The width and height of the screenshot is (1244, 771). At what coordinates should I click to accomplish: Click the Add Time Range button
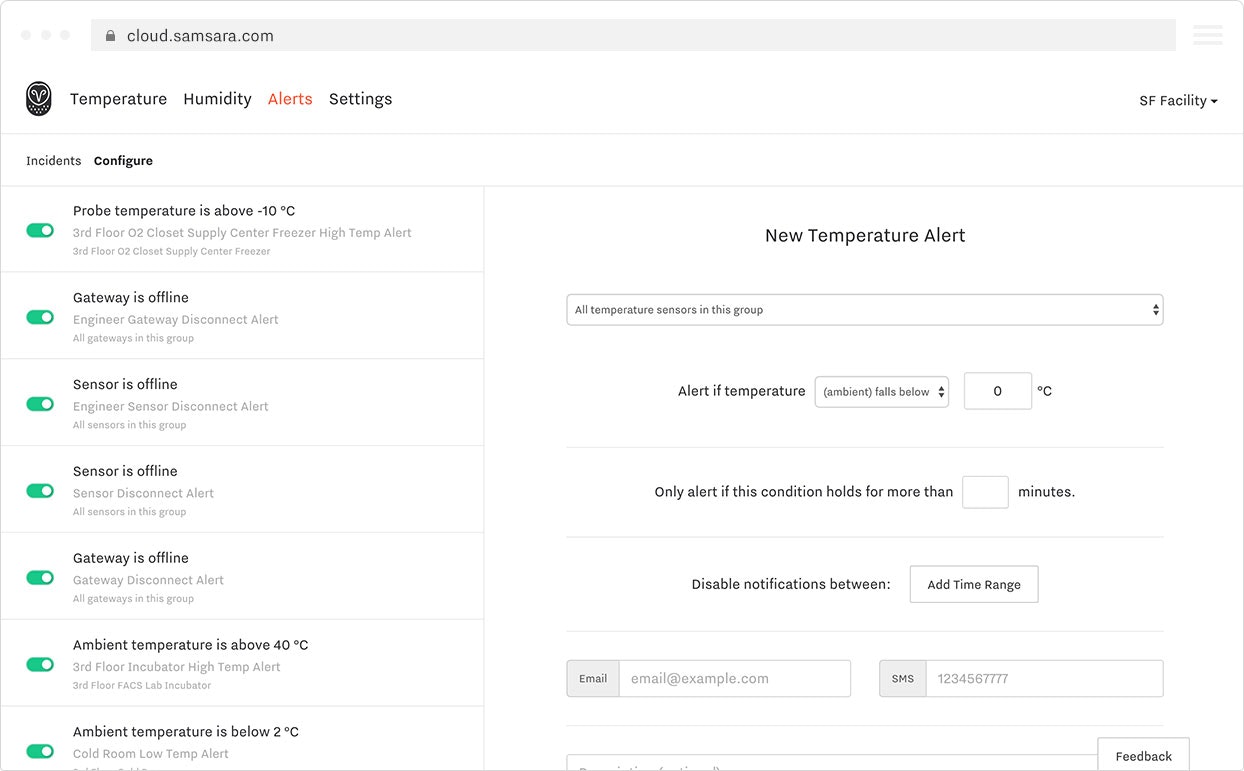pyautogui.click(x=974, y=584)
